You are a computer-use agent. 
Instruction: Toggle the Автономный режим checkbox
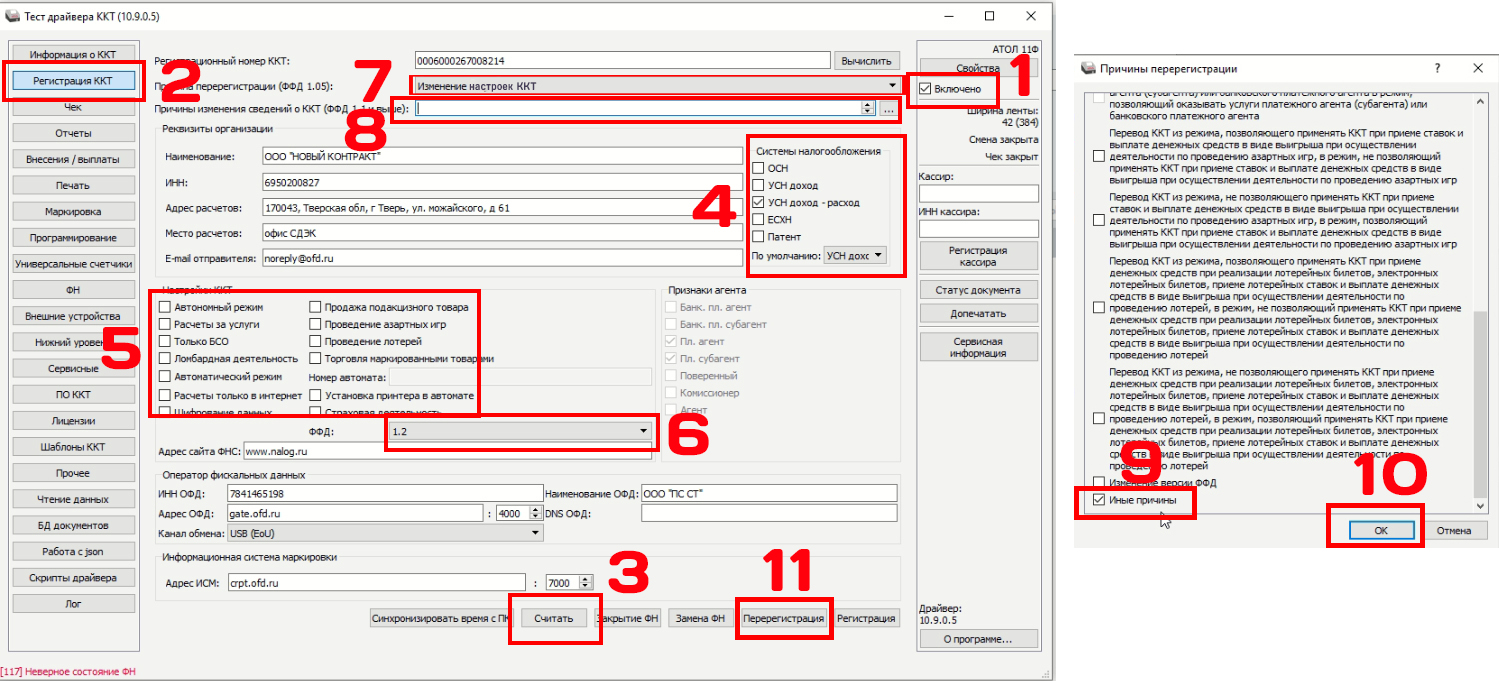(165, 307)
